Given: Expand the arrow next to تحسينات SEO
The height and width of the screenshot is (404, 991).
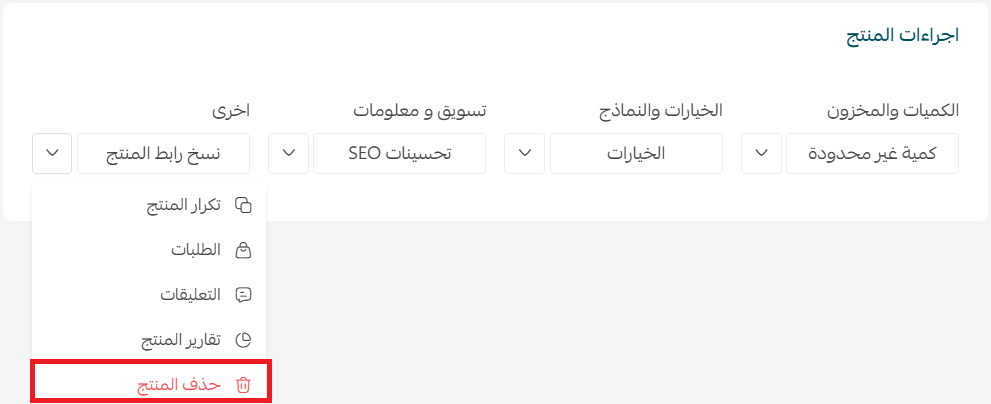Looking at the screenshot, I should pos(288,154).
